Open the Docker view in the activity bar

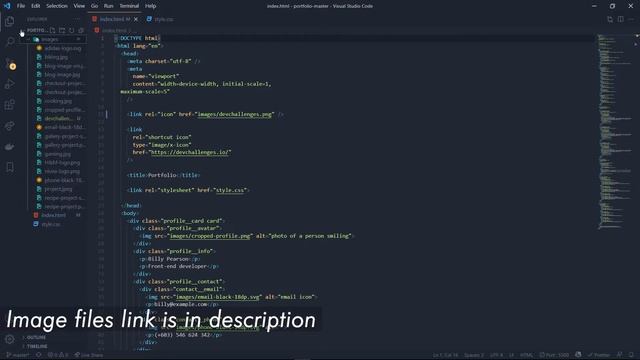10,147
